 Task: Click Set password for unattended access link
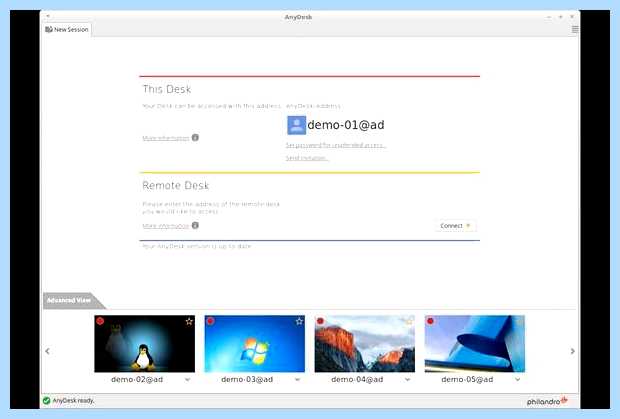click(x=336, y=145)
